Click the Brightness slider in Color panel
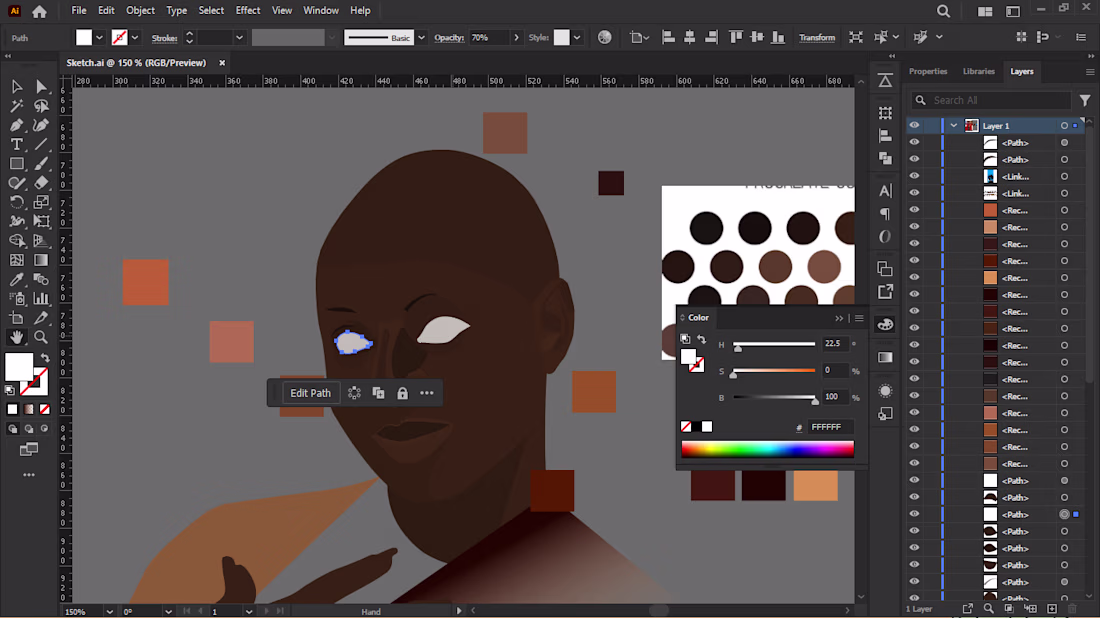The image size is (1100, 618). tap(774, 398)
